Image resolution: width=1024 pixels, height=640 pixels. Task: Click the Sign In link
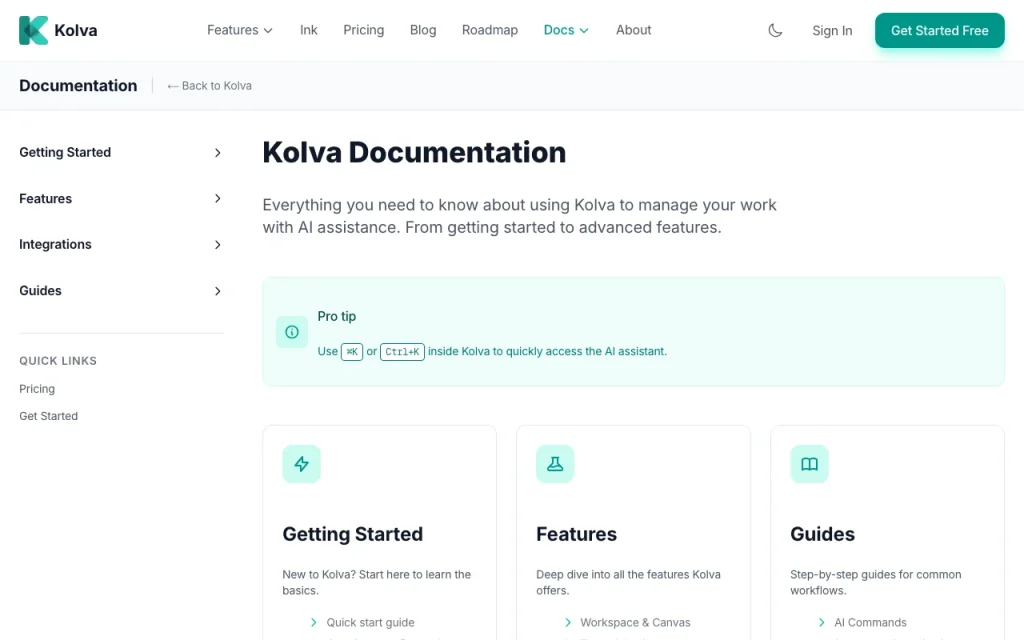point(832,31)
